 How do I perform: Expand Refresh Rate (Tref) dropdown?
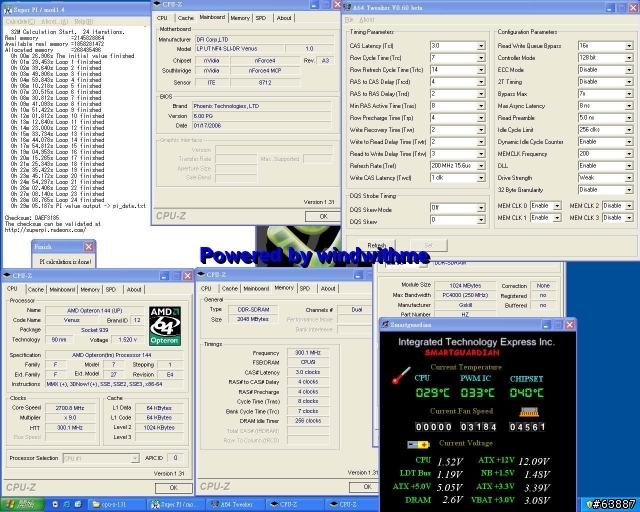pos(481,166)
